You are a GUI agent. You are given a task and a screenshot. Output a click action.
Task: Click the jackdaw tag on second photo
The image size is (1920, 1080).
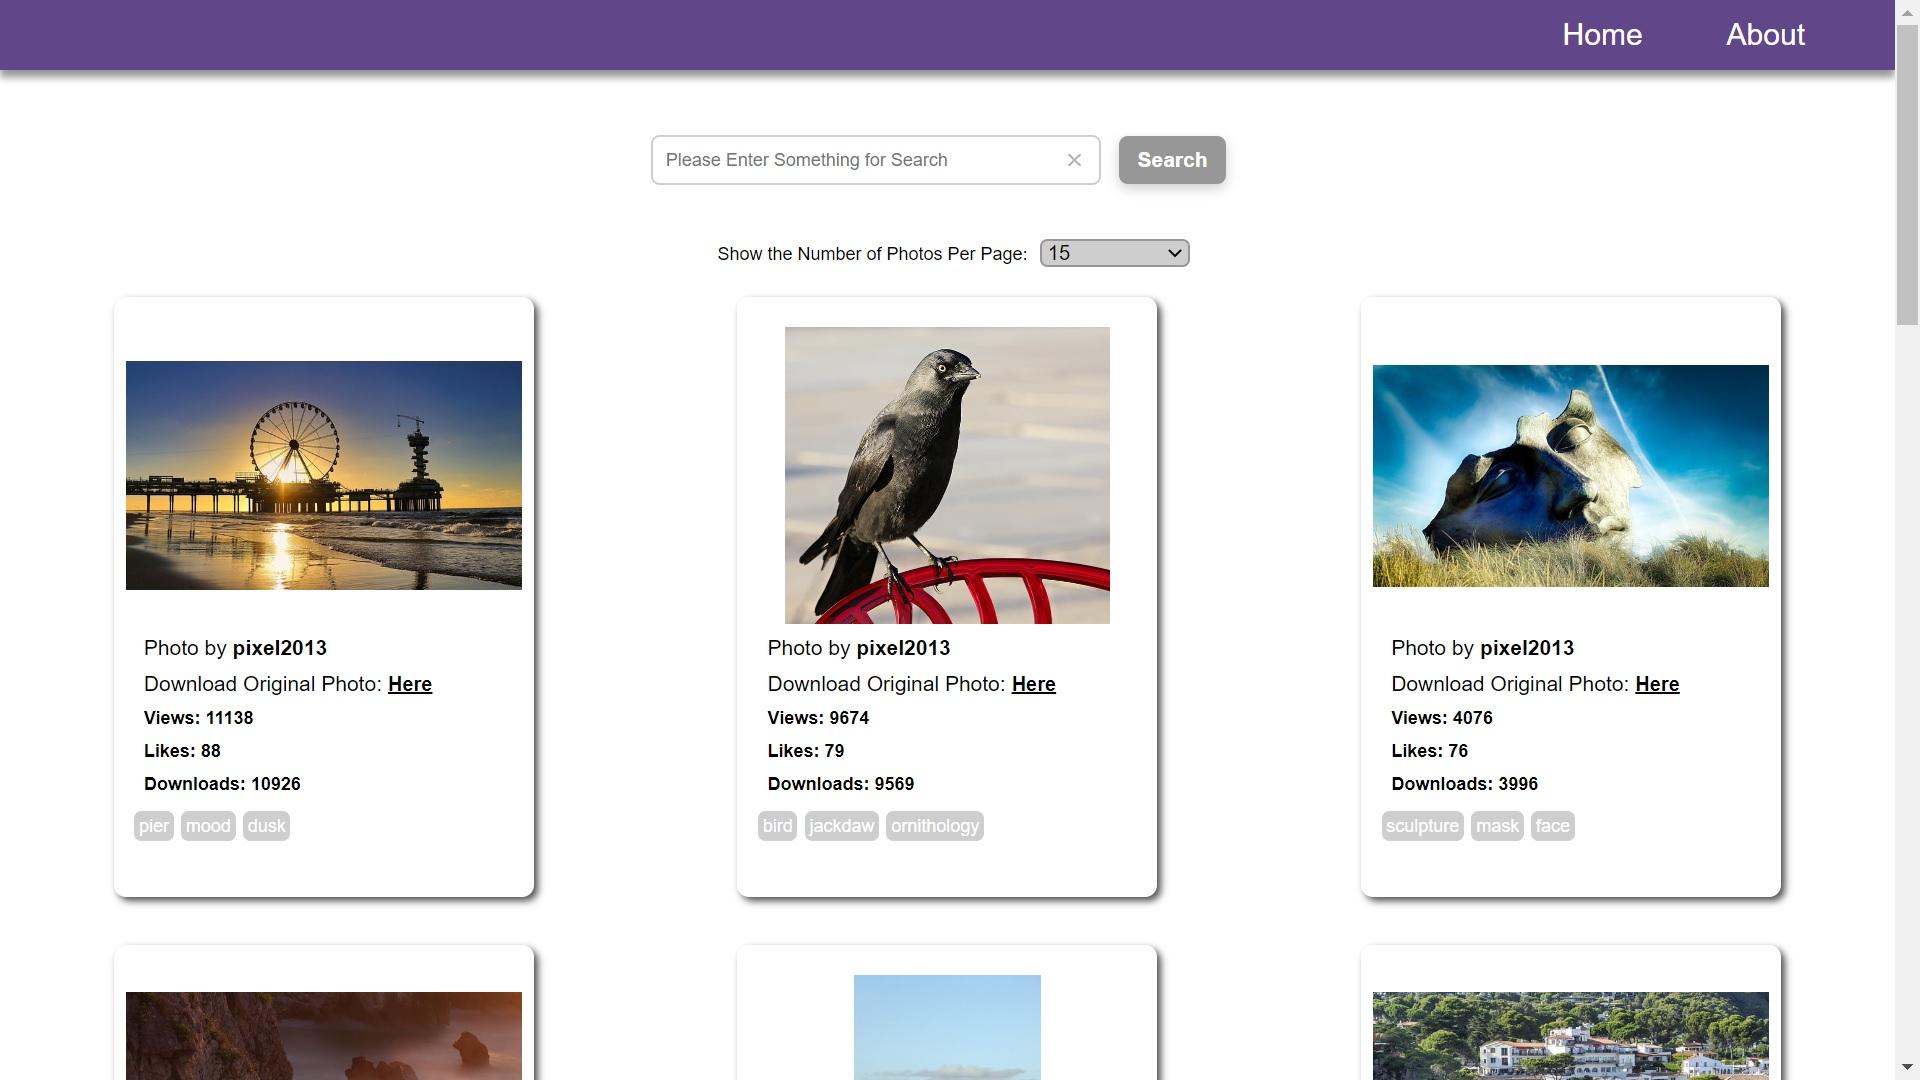(x=841, y=825)
